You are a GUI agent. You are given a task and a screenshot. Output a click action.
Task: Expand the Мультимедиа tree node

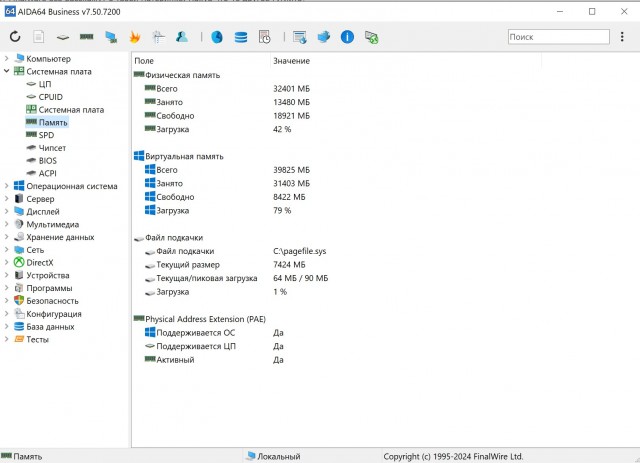(x=7, y=224)
